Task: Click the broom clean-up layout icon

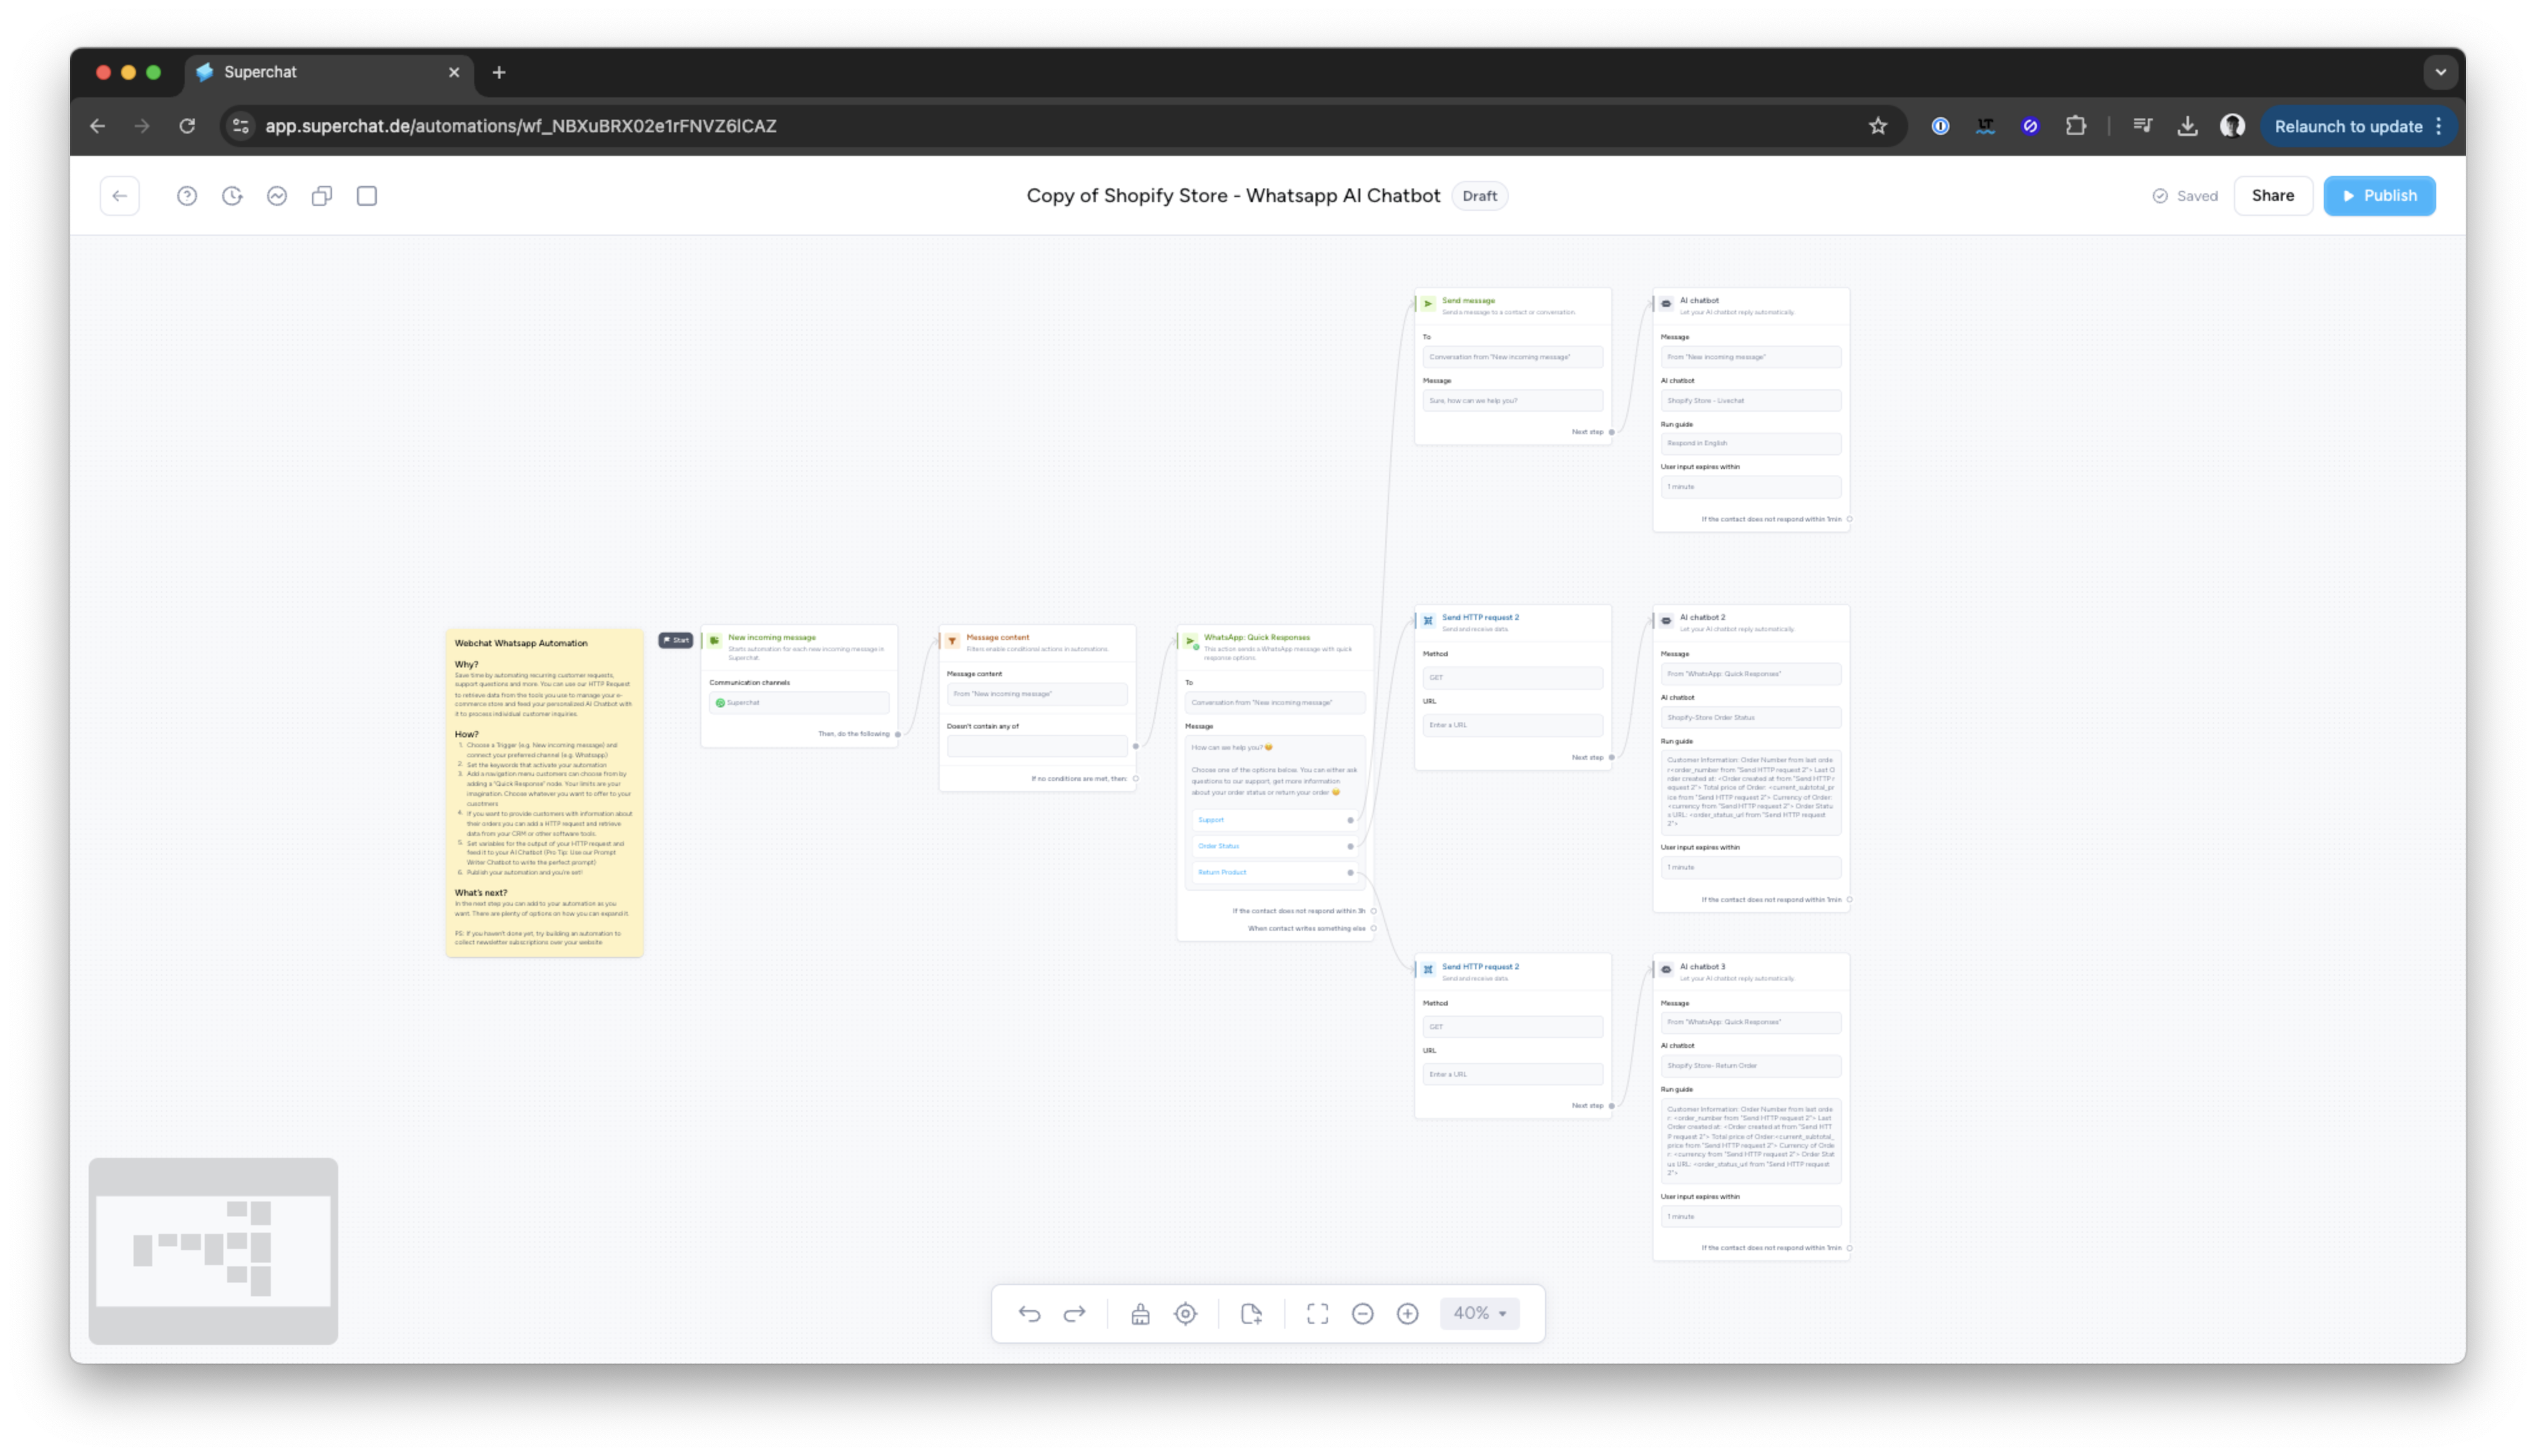Action: click(x=1140, y=1314)
